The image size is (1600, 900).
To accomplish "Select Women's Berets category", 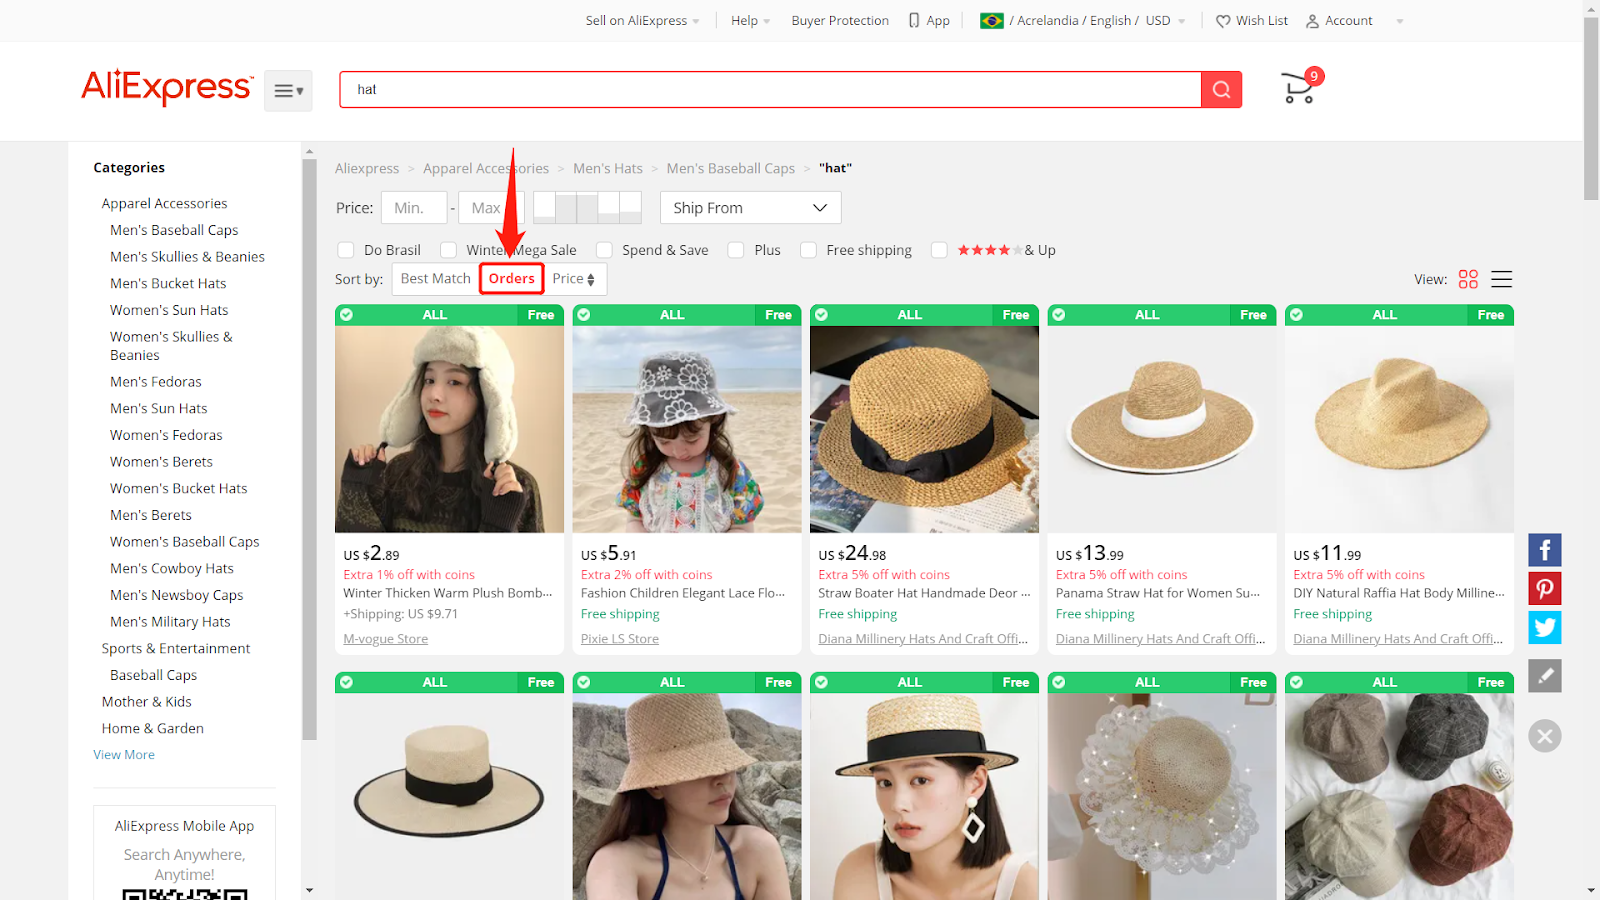I will coord(161,461).
